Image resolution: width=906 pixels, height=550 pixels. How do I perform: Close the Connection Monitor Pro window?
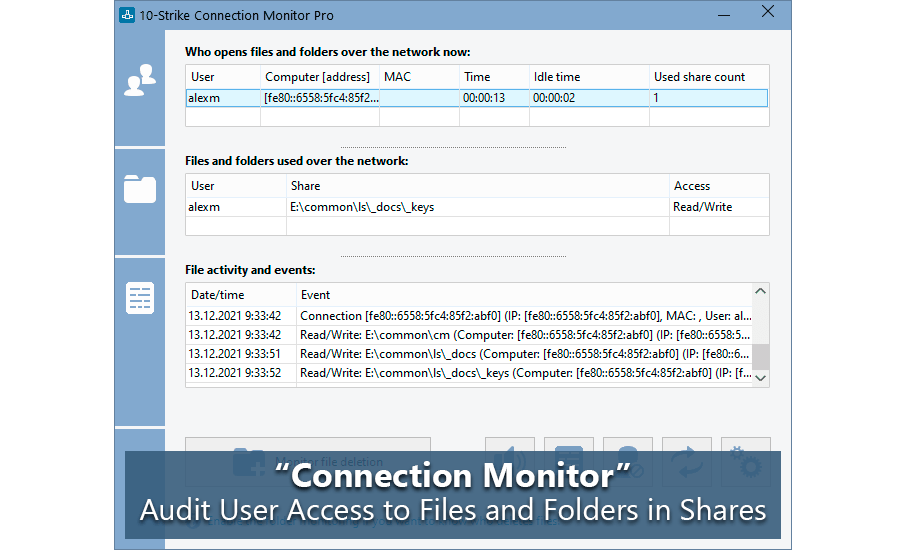click(x=767, y=13)
